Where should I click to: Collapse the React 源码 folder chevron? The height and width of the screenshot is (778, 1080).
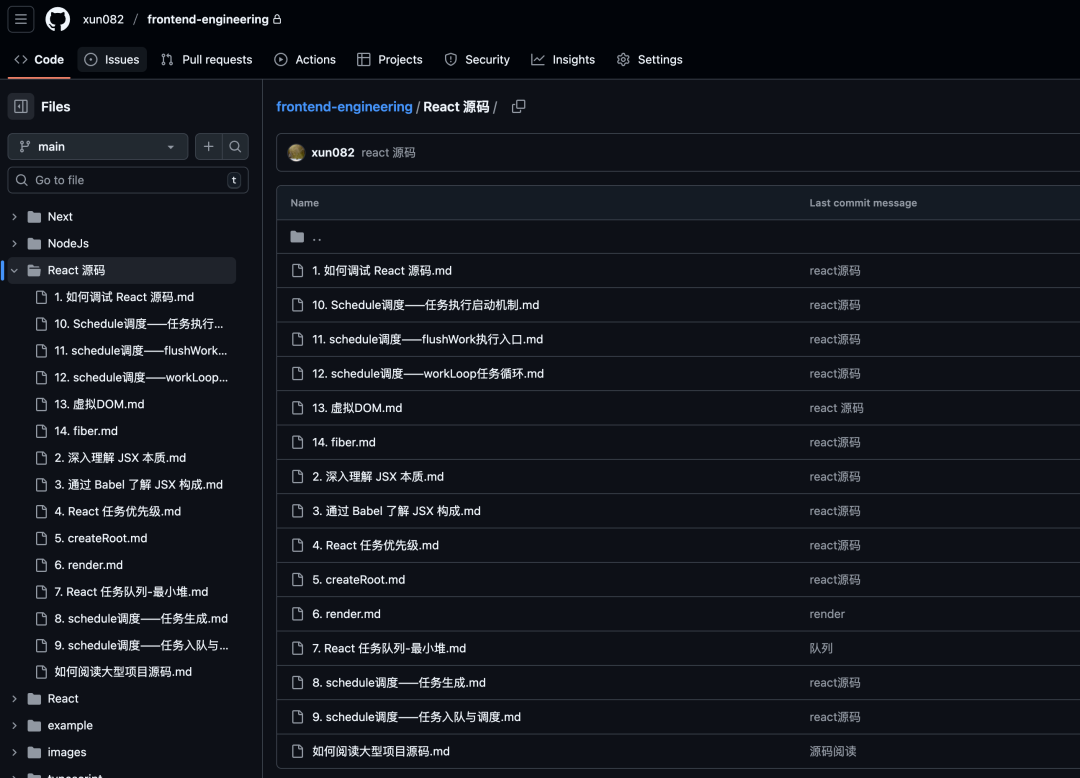[x=14, y=271]
